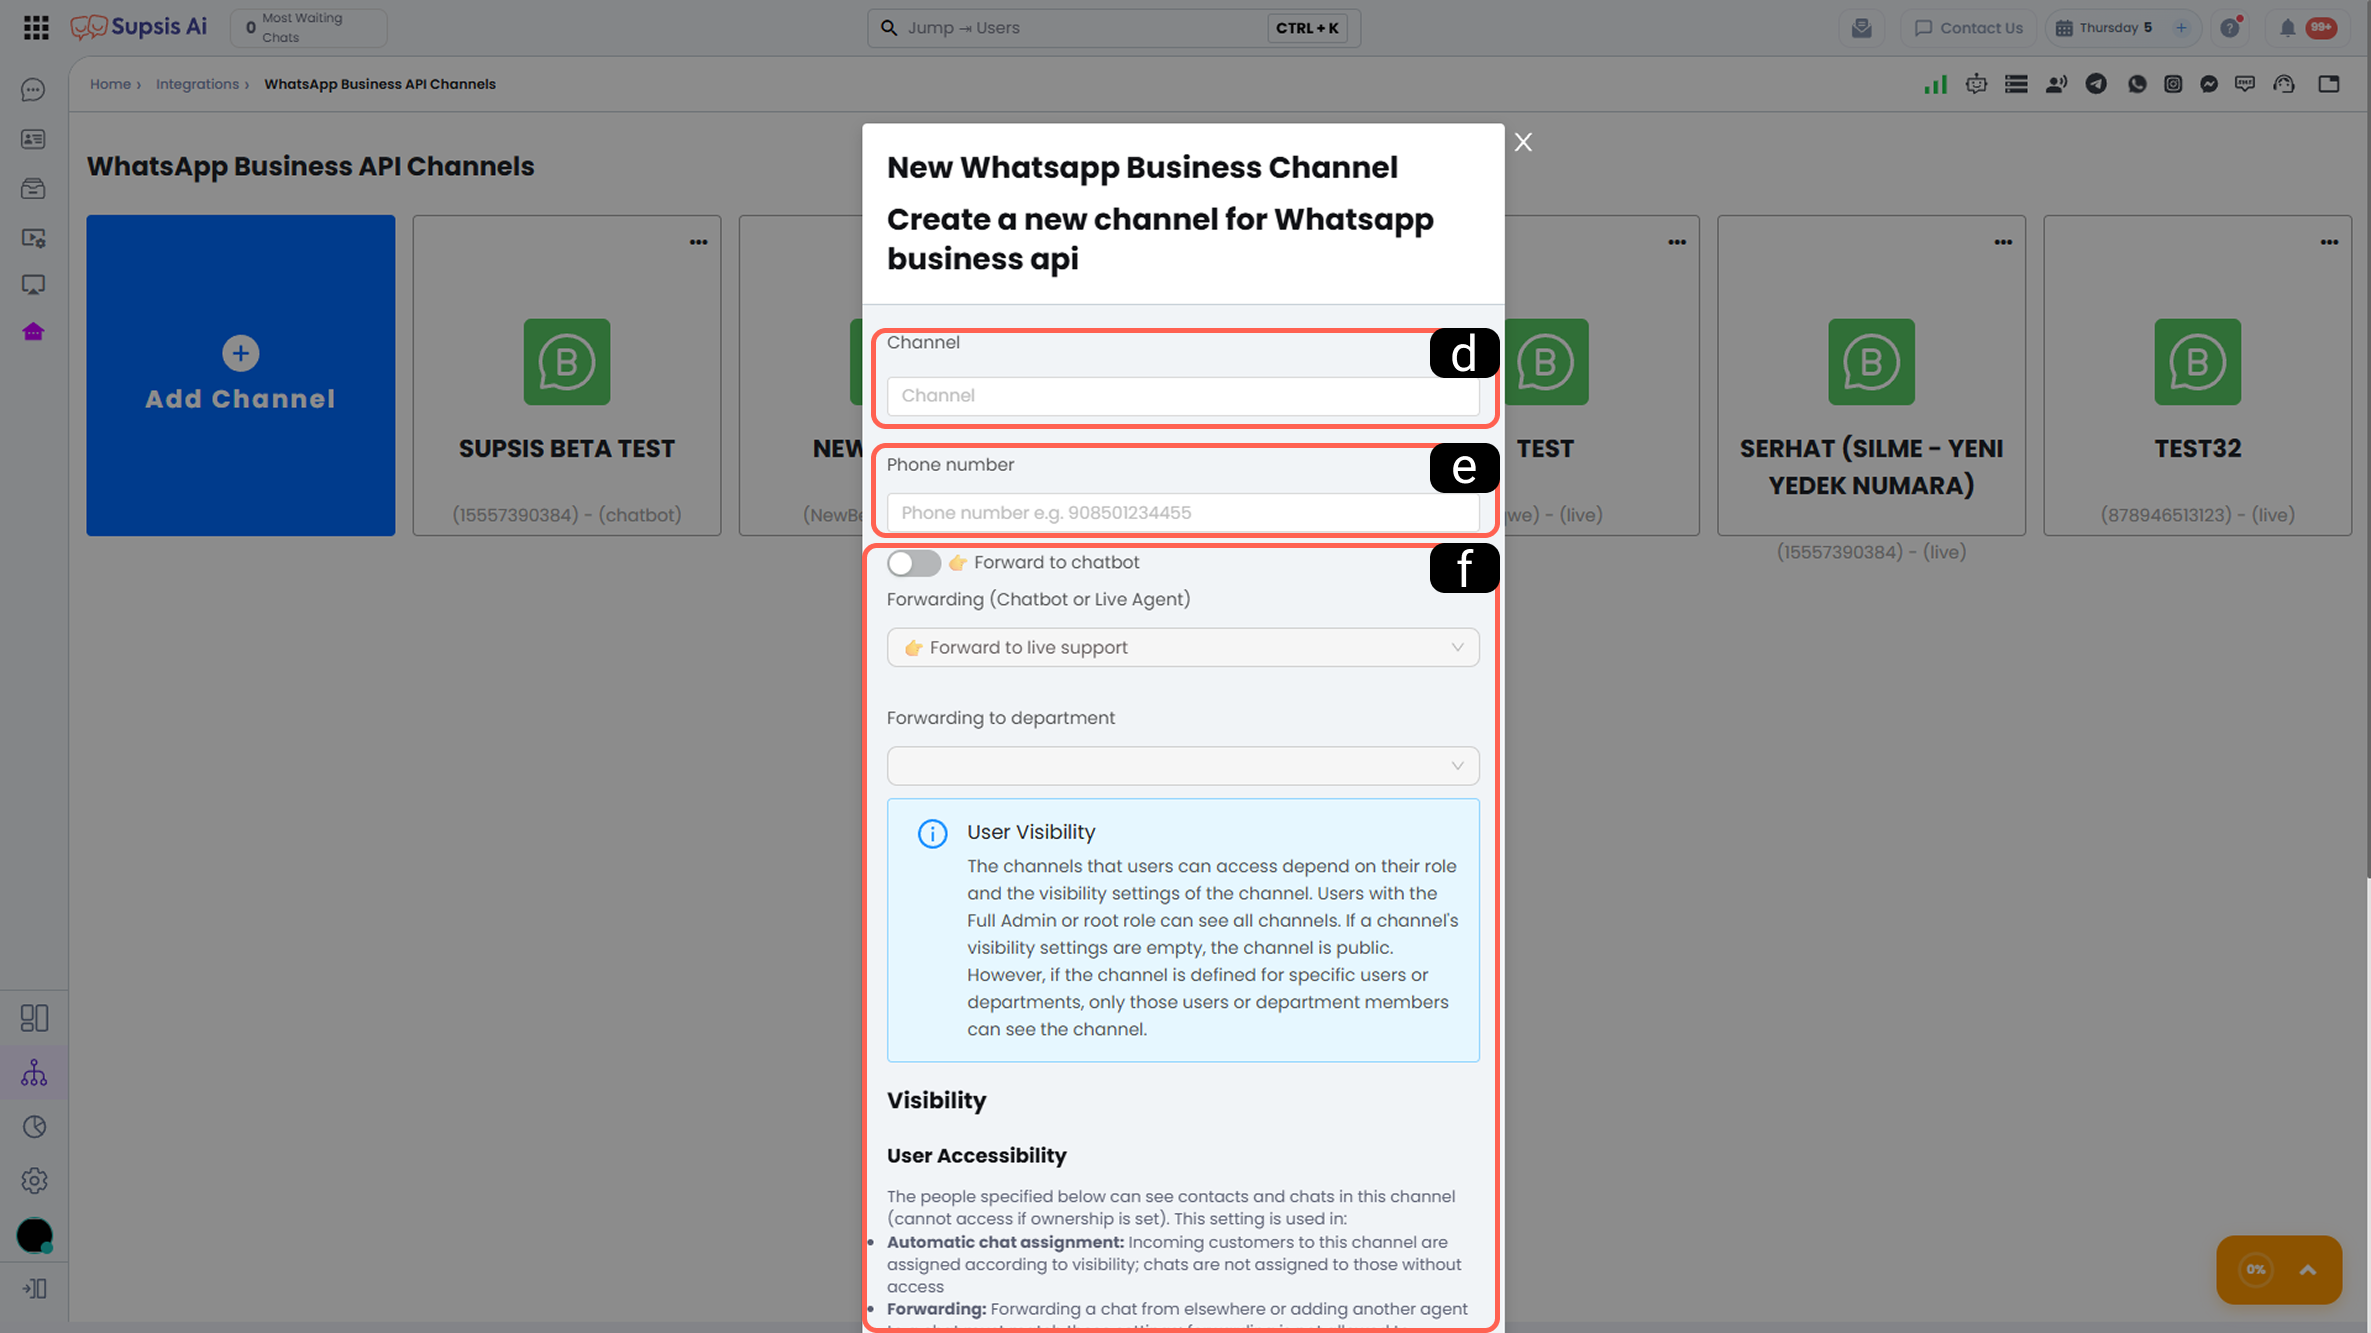2371x1333 pixels.
Task: Click the server list icon
Action: coord(2016,84)
